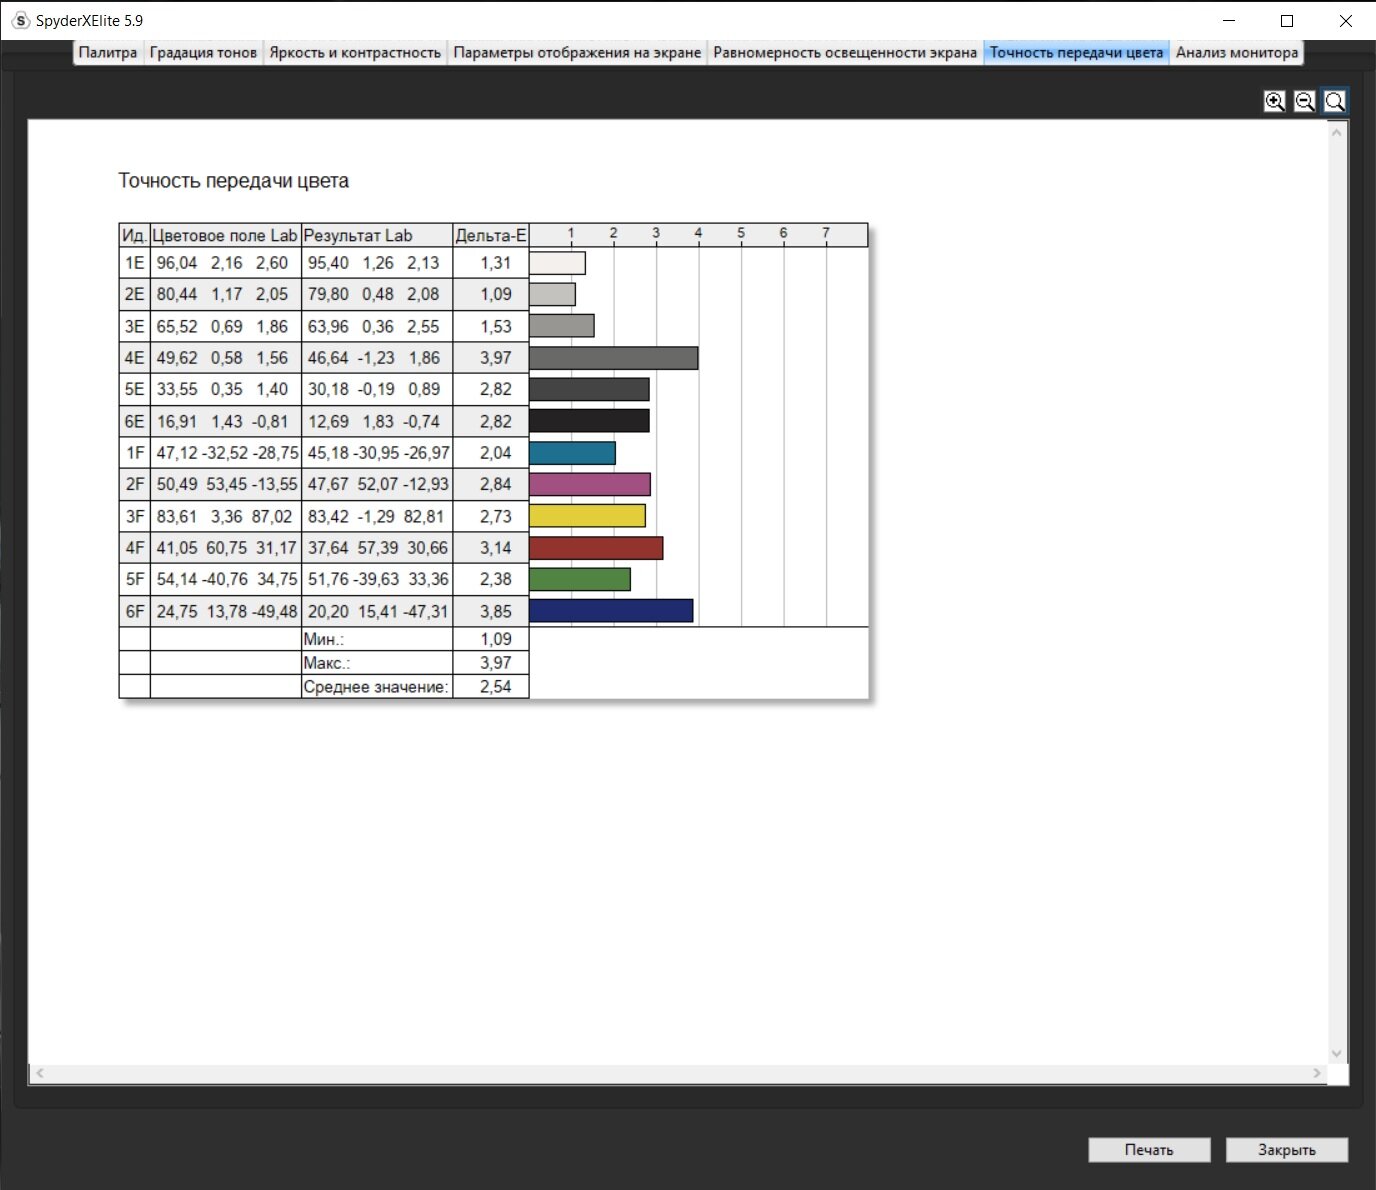Open the Палитра tab
The width and height of the screenshot is (1376, 1190).
point(108,53)
